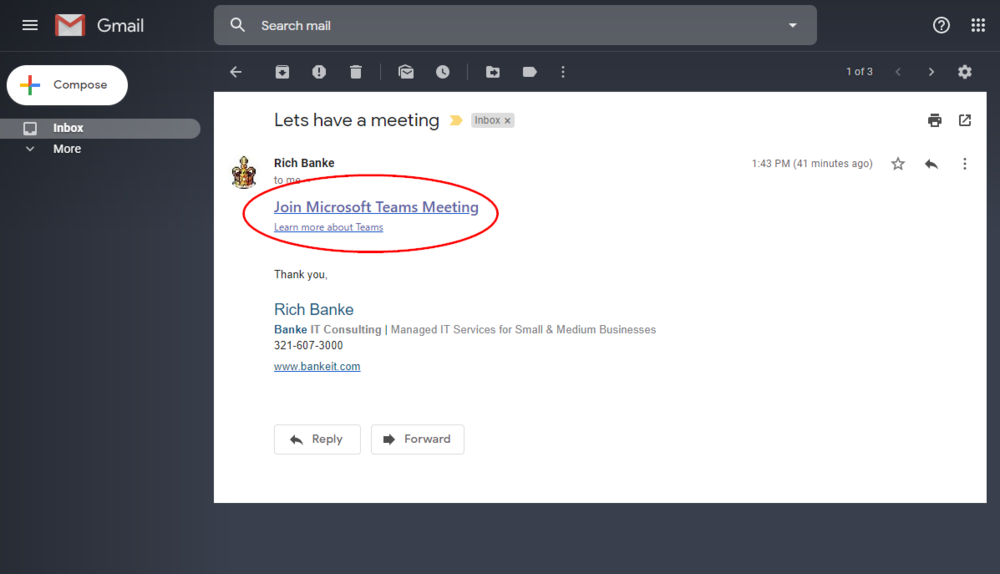The image size is (1000, 574).
Task: Open the Move to folder icon
Action: pyautogui.click(x=492, y=72)
